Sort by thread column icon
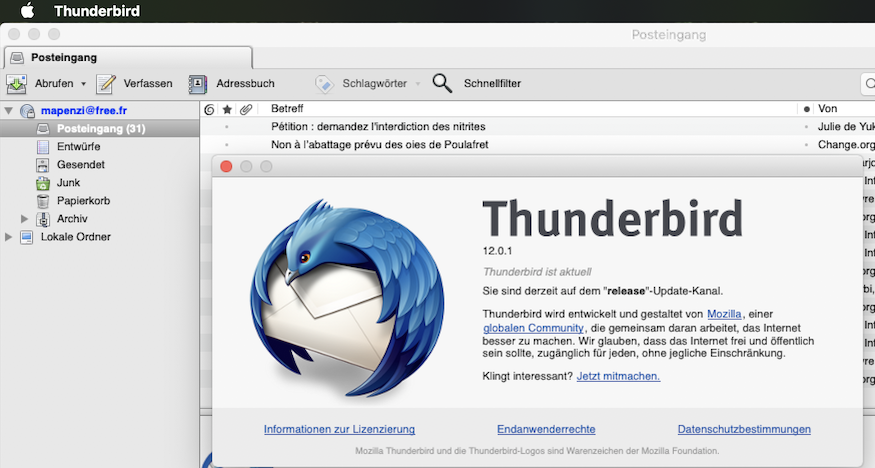Image resolution: width=875 pixels, height=468 pixels. tap(209, 109)
